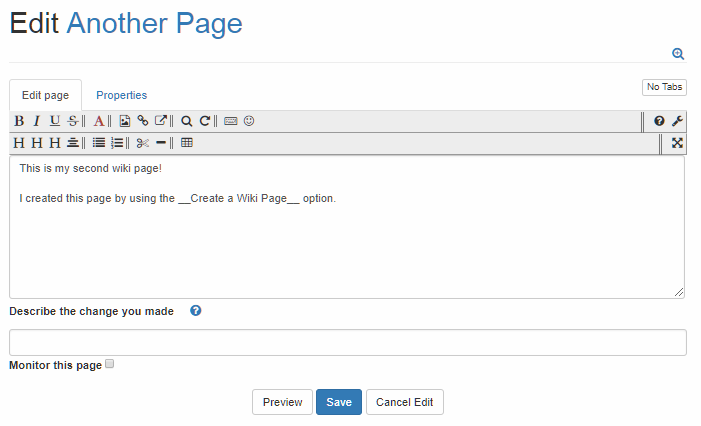The height and width of the screenshot is (426, 701).
Task: Toggle the No Tabs button
Action: pyautogui.click(x=664, y=87)
